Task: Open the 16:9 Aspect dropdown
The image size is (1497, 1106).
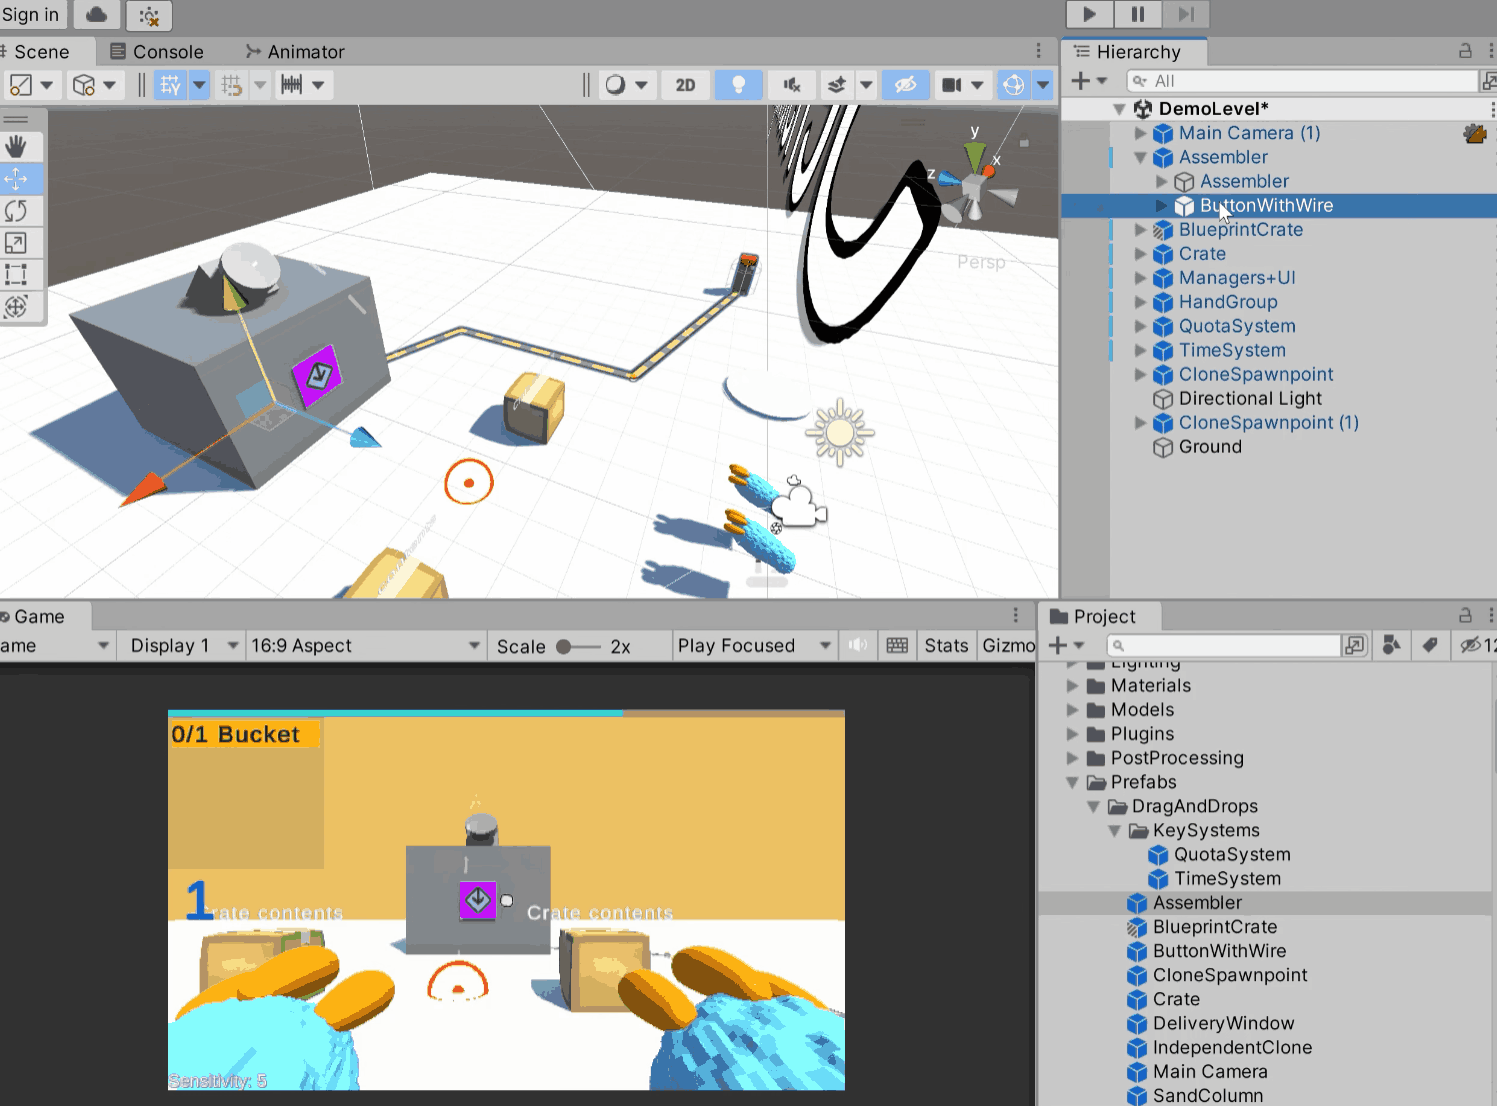Action: (365, 645)
